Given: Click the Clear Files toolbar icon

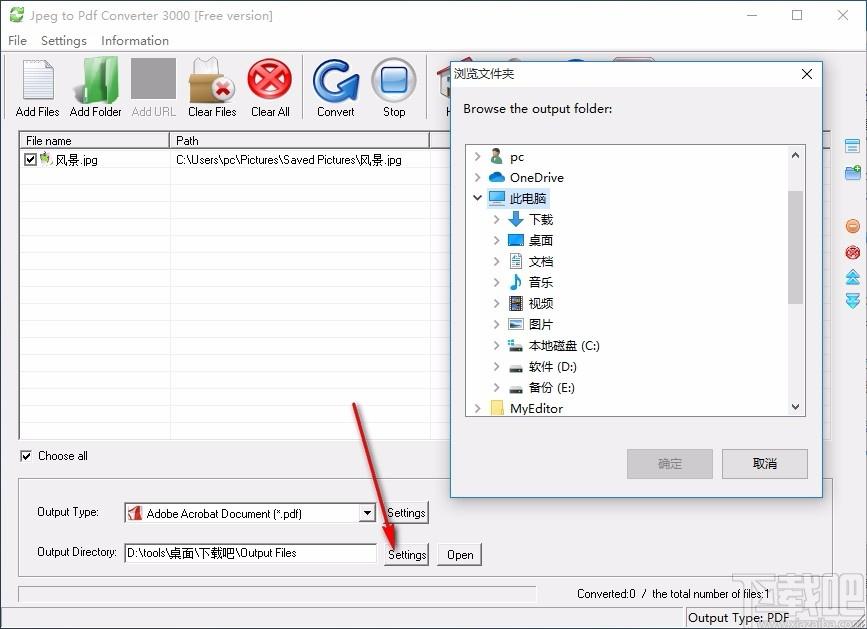Looking at the screenshot, I should (212, 88).
